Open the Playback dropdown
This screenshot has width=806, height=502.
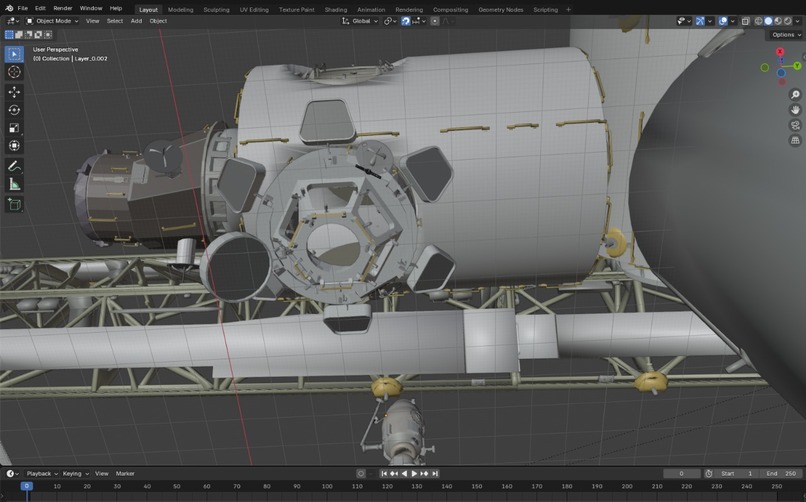[x=42, y=473]
